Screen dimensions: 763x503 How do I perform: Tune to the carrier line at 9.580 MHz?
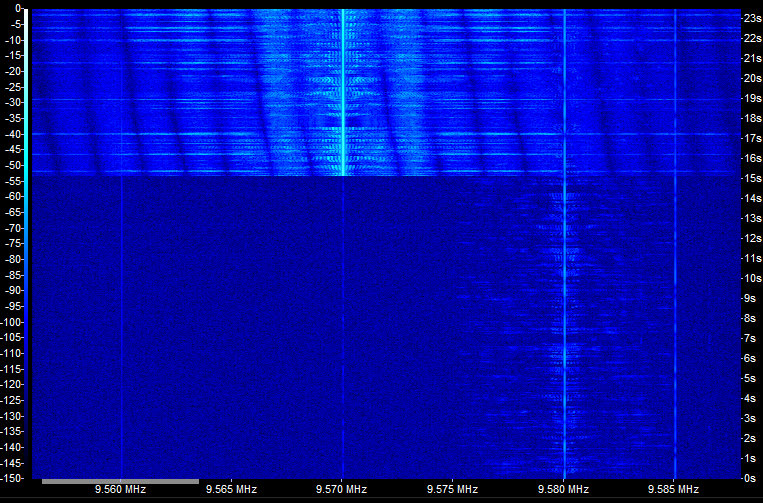click(564, 243)
